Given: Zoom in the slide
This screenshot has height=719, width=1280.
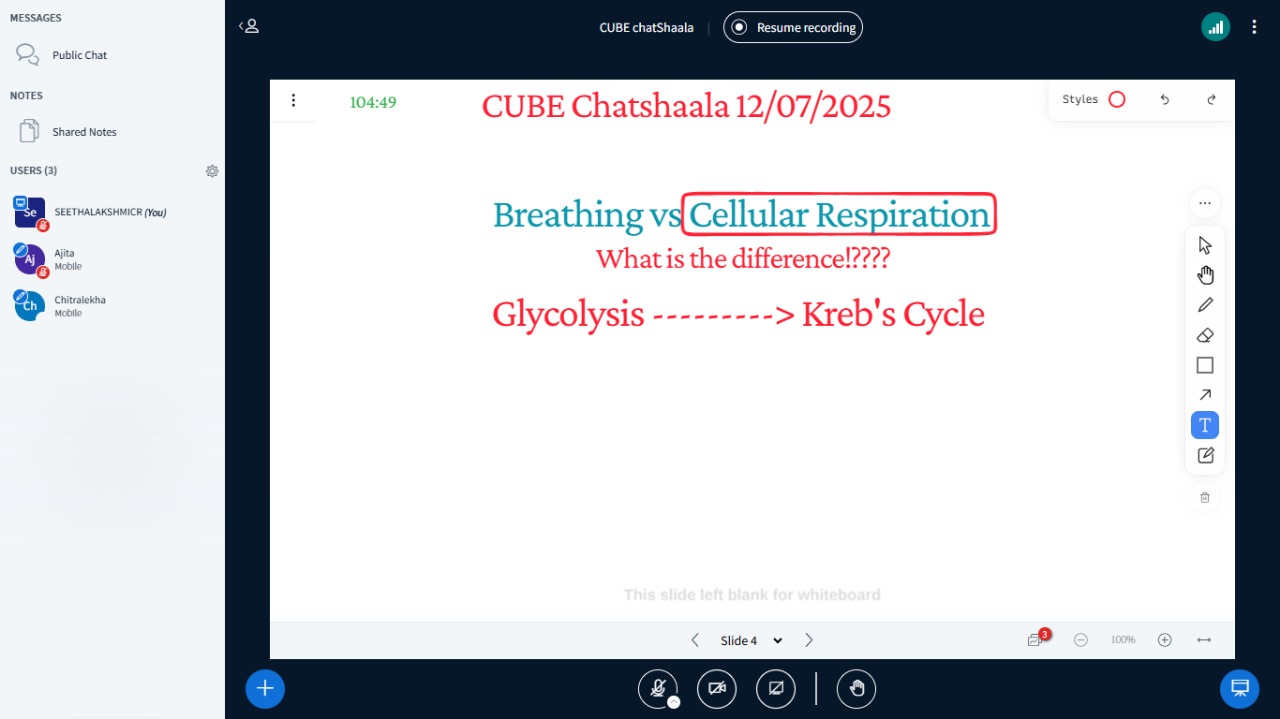Looking at the screenshot, I should (x=1164, y=640).
